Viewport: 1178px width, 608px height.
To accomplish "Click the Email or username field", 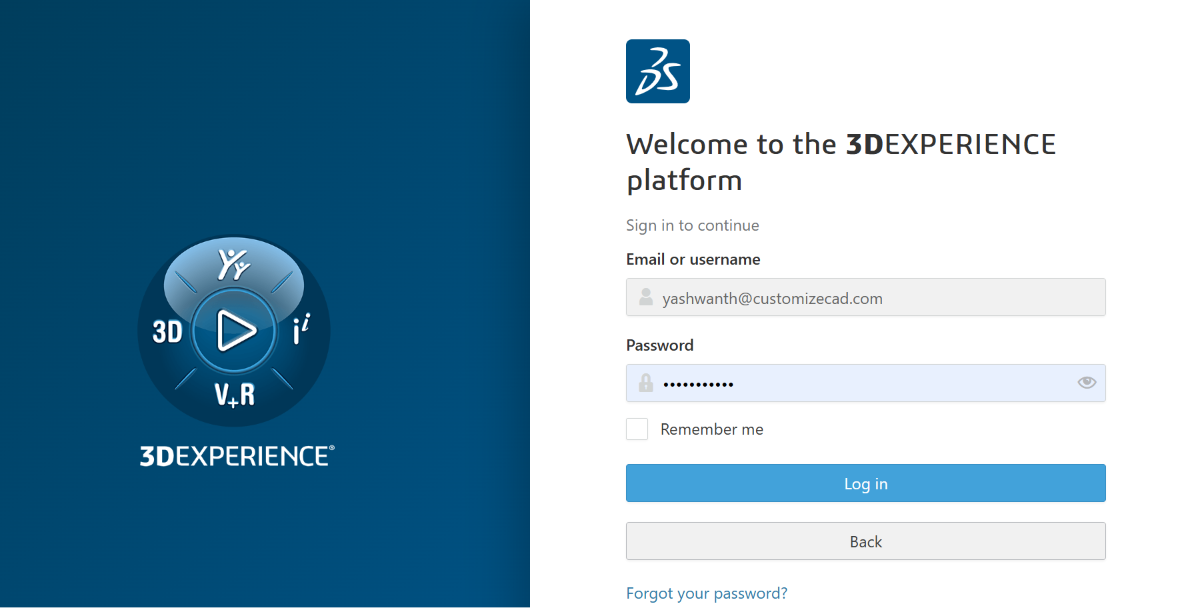I will pos(865,297).
